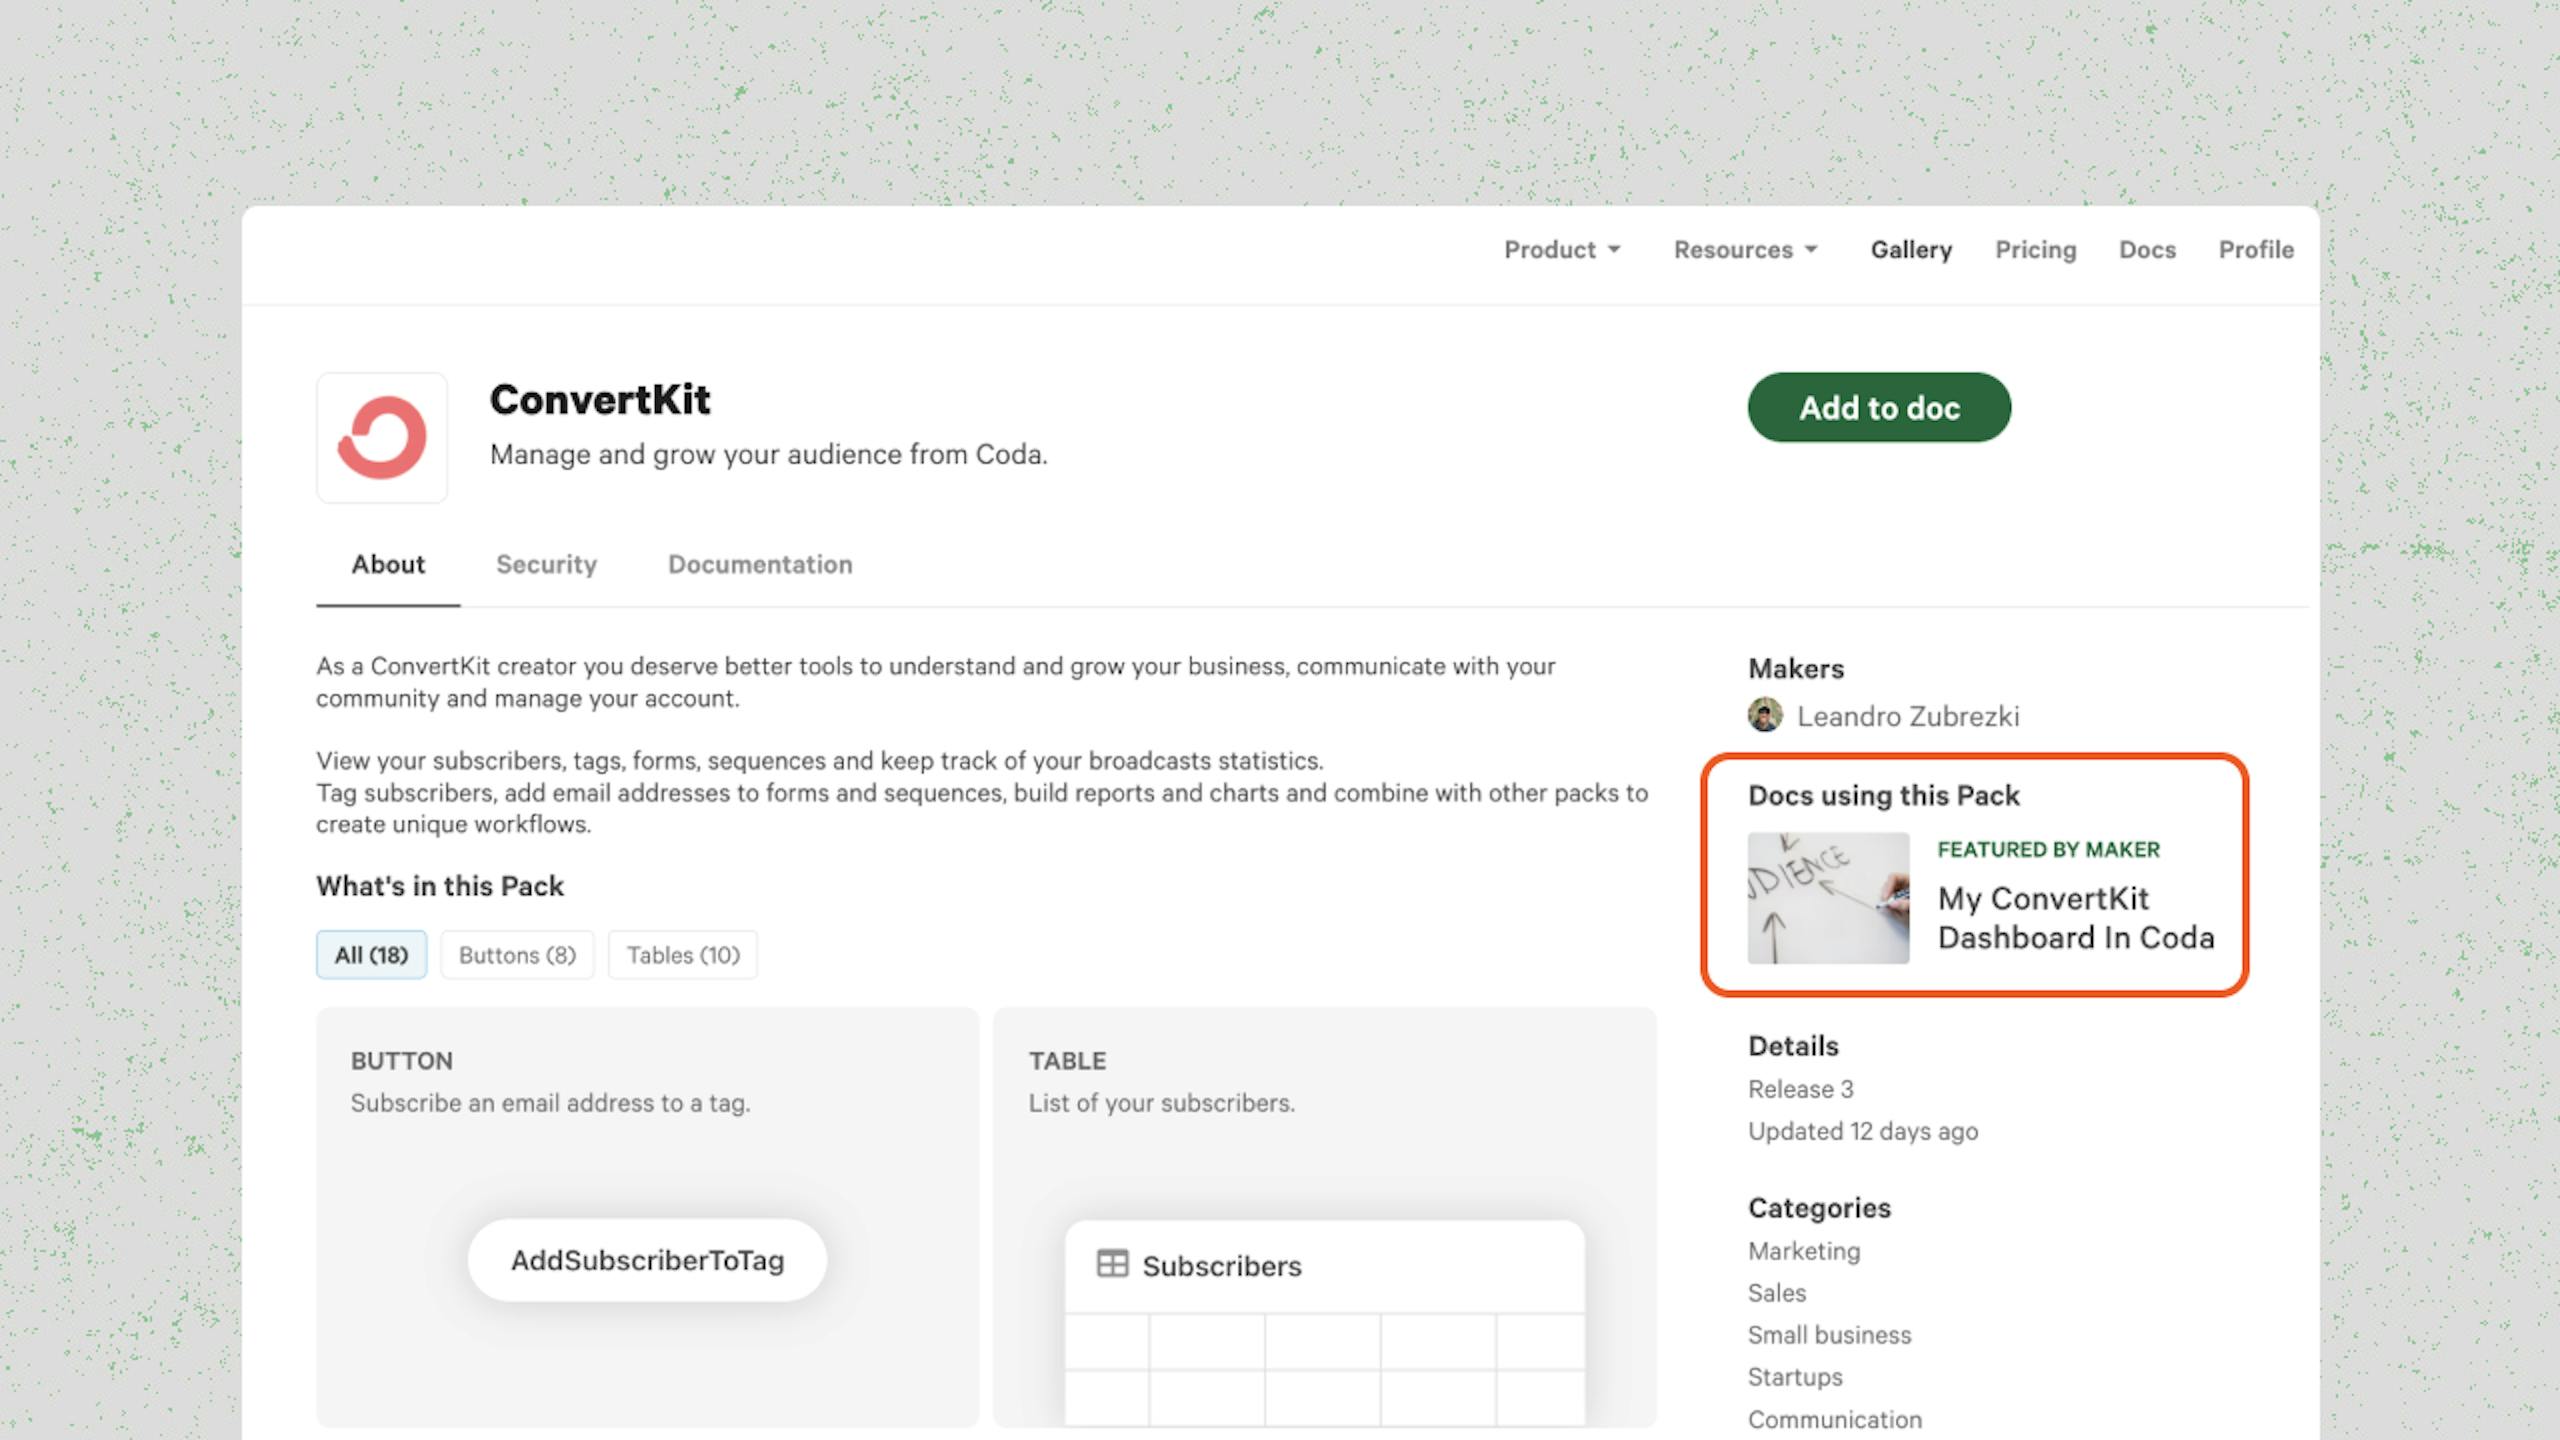The image size is (2560, 1440).
Task: Switch to the Security tab
Action: pyautogui.click(x=546, y=565)
